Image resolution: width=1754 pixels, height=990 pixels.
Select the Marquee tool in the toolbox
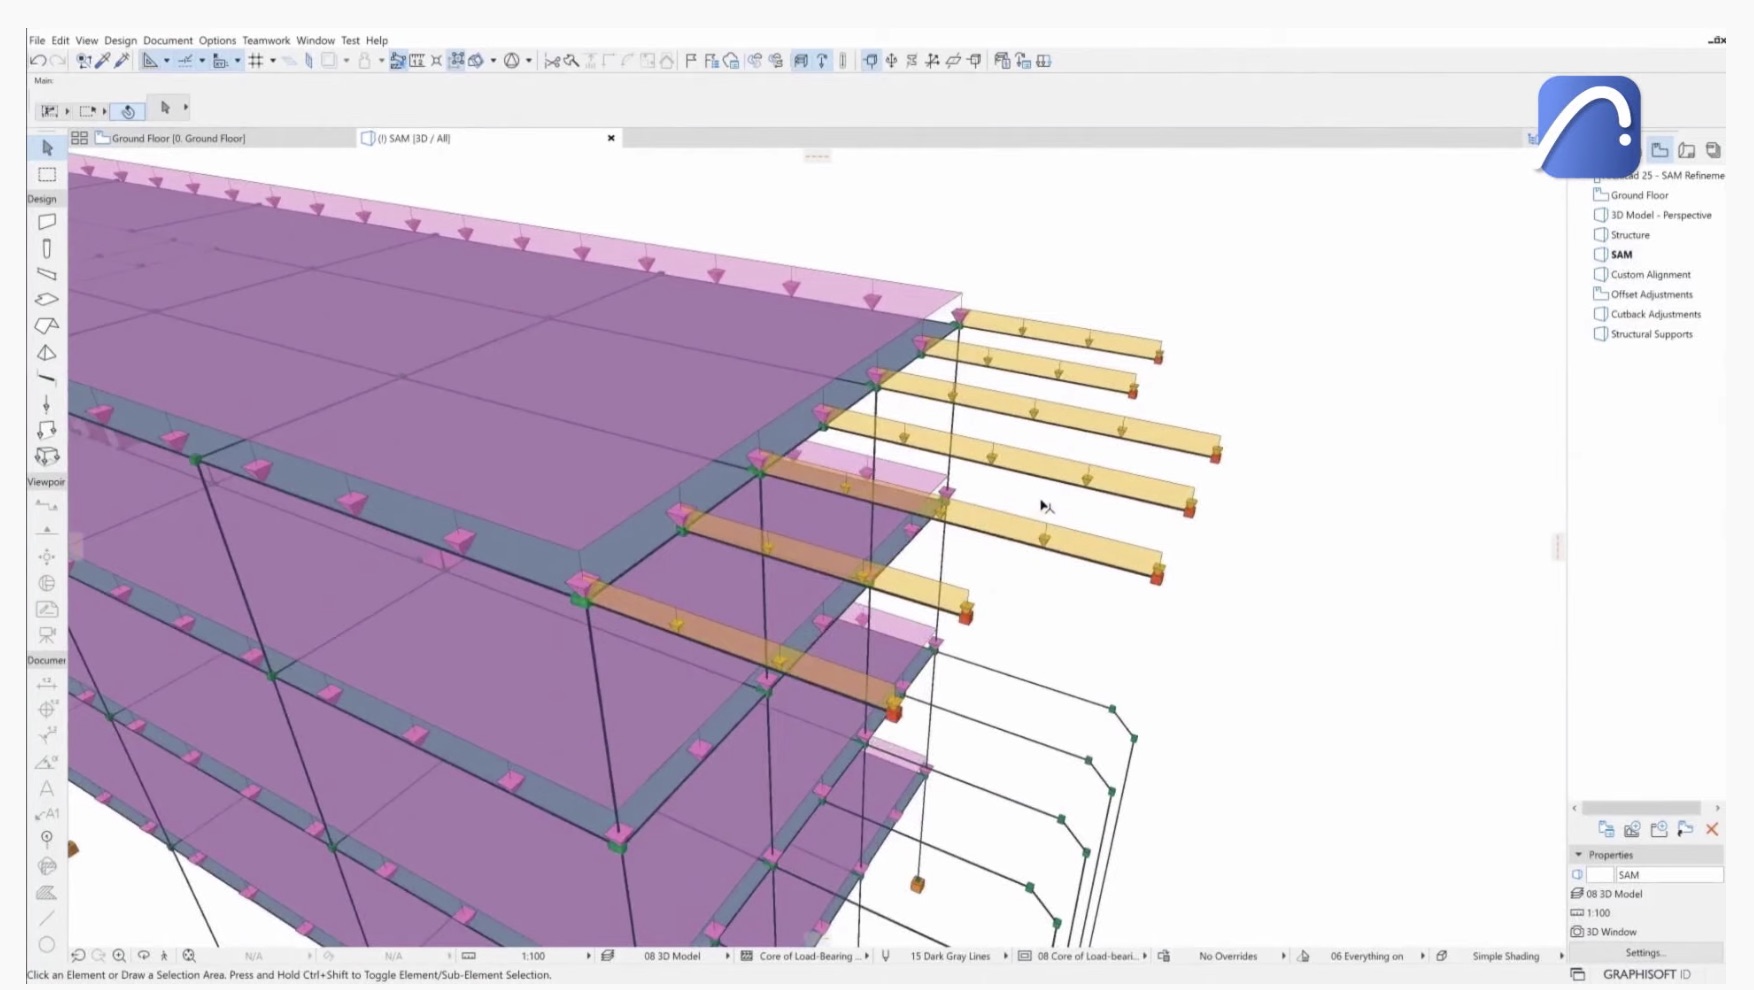pyautogui.click(x=47, y=175)
